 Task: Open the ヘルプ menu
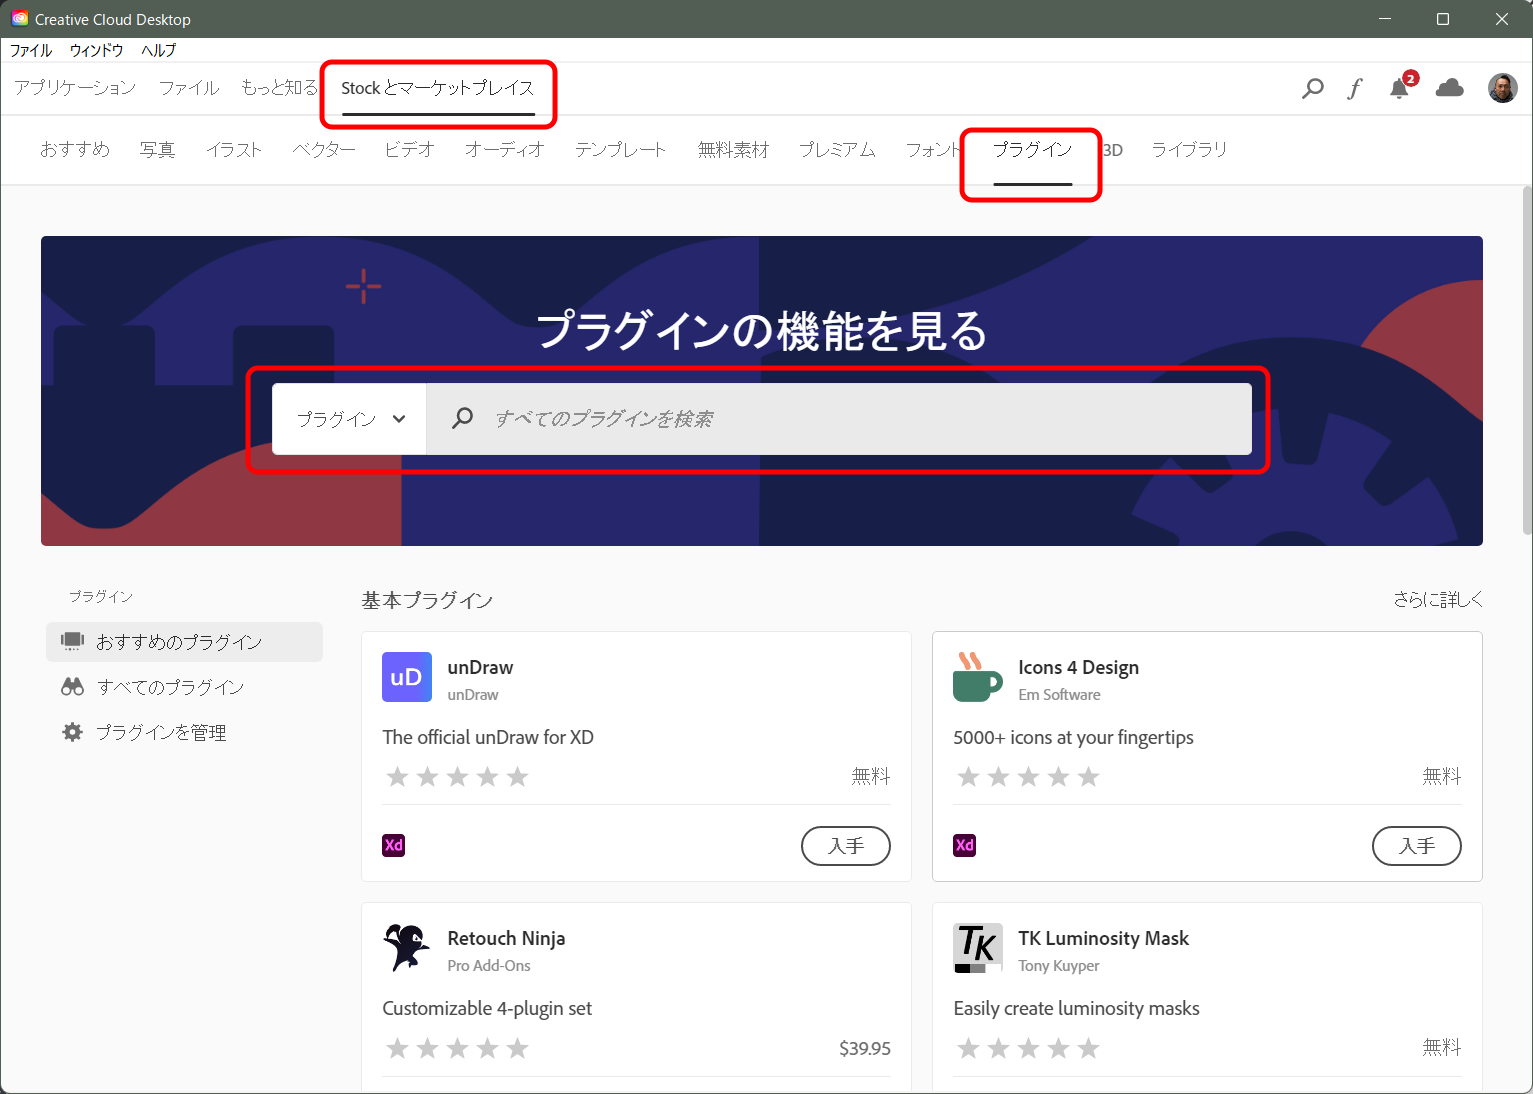158,50
